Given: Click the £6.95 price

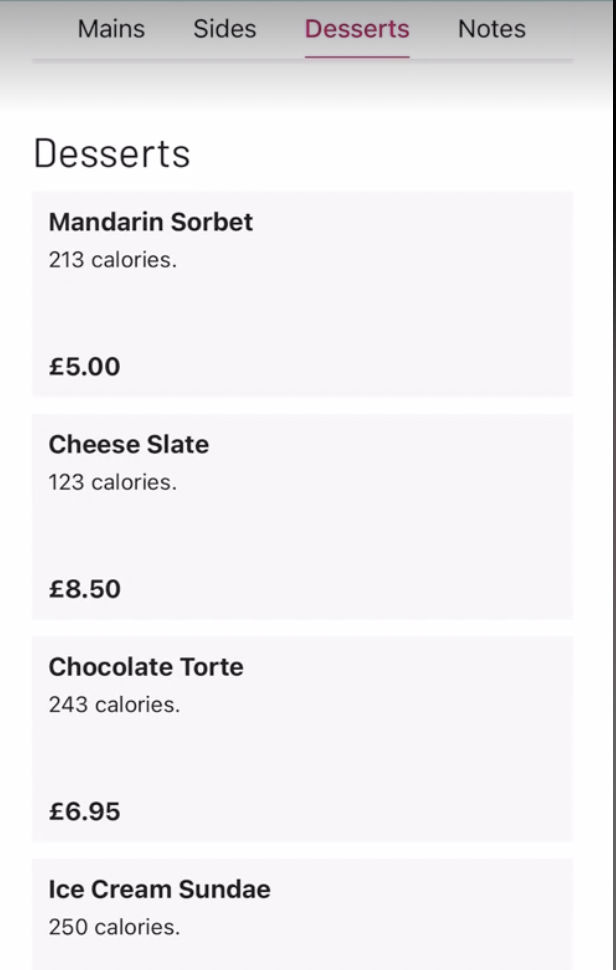Looking at the screenshot, I should click(x=85, y=811).
